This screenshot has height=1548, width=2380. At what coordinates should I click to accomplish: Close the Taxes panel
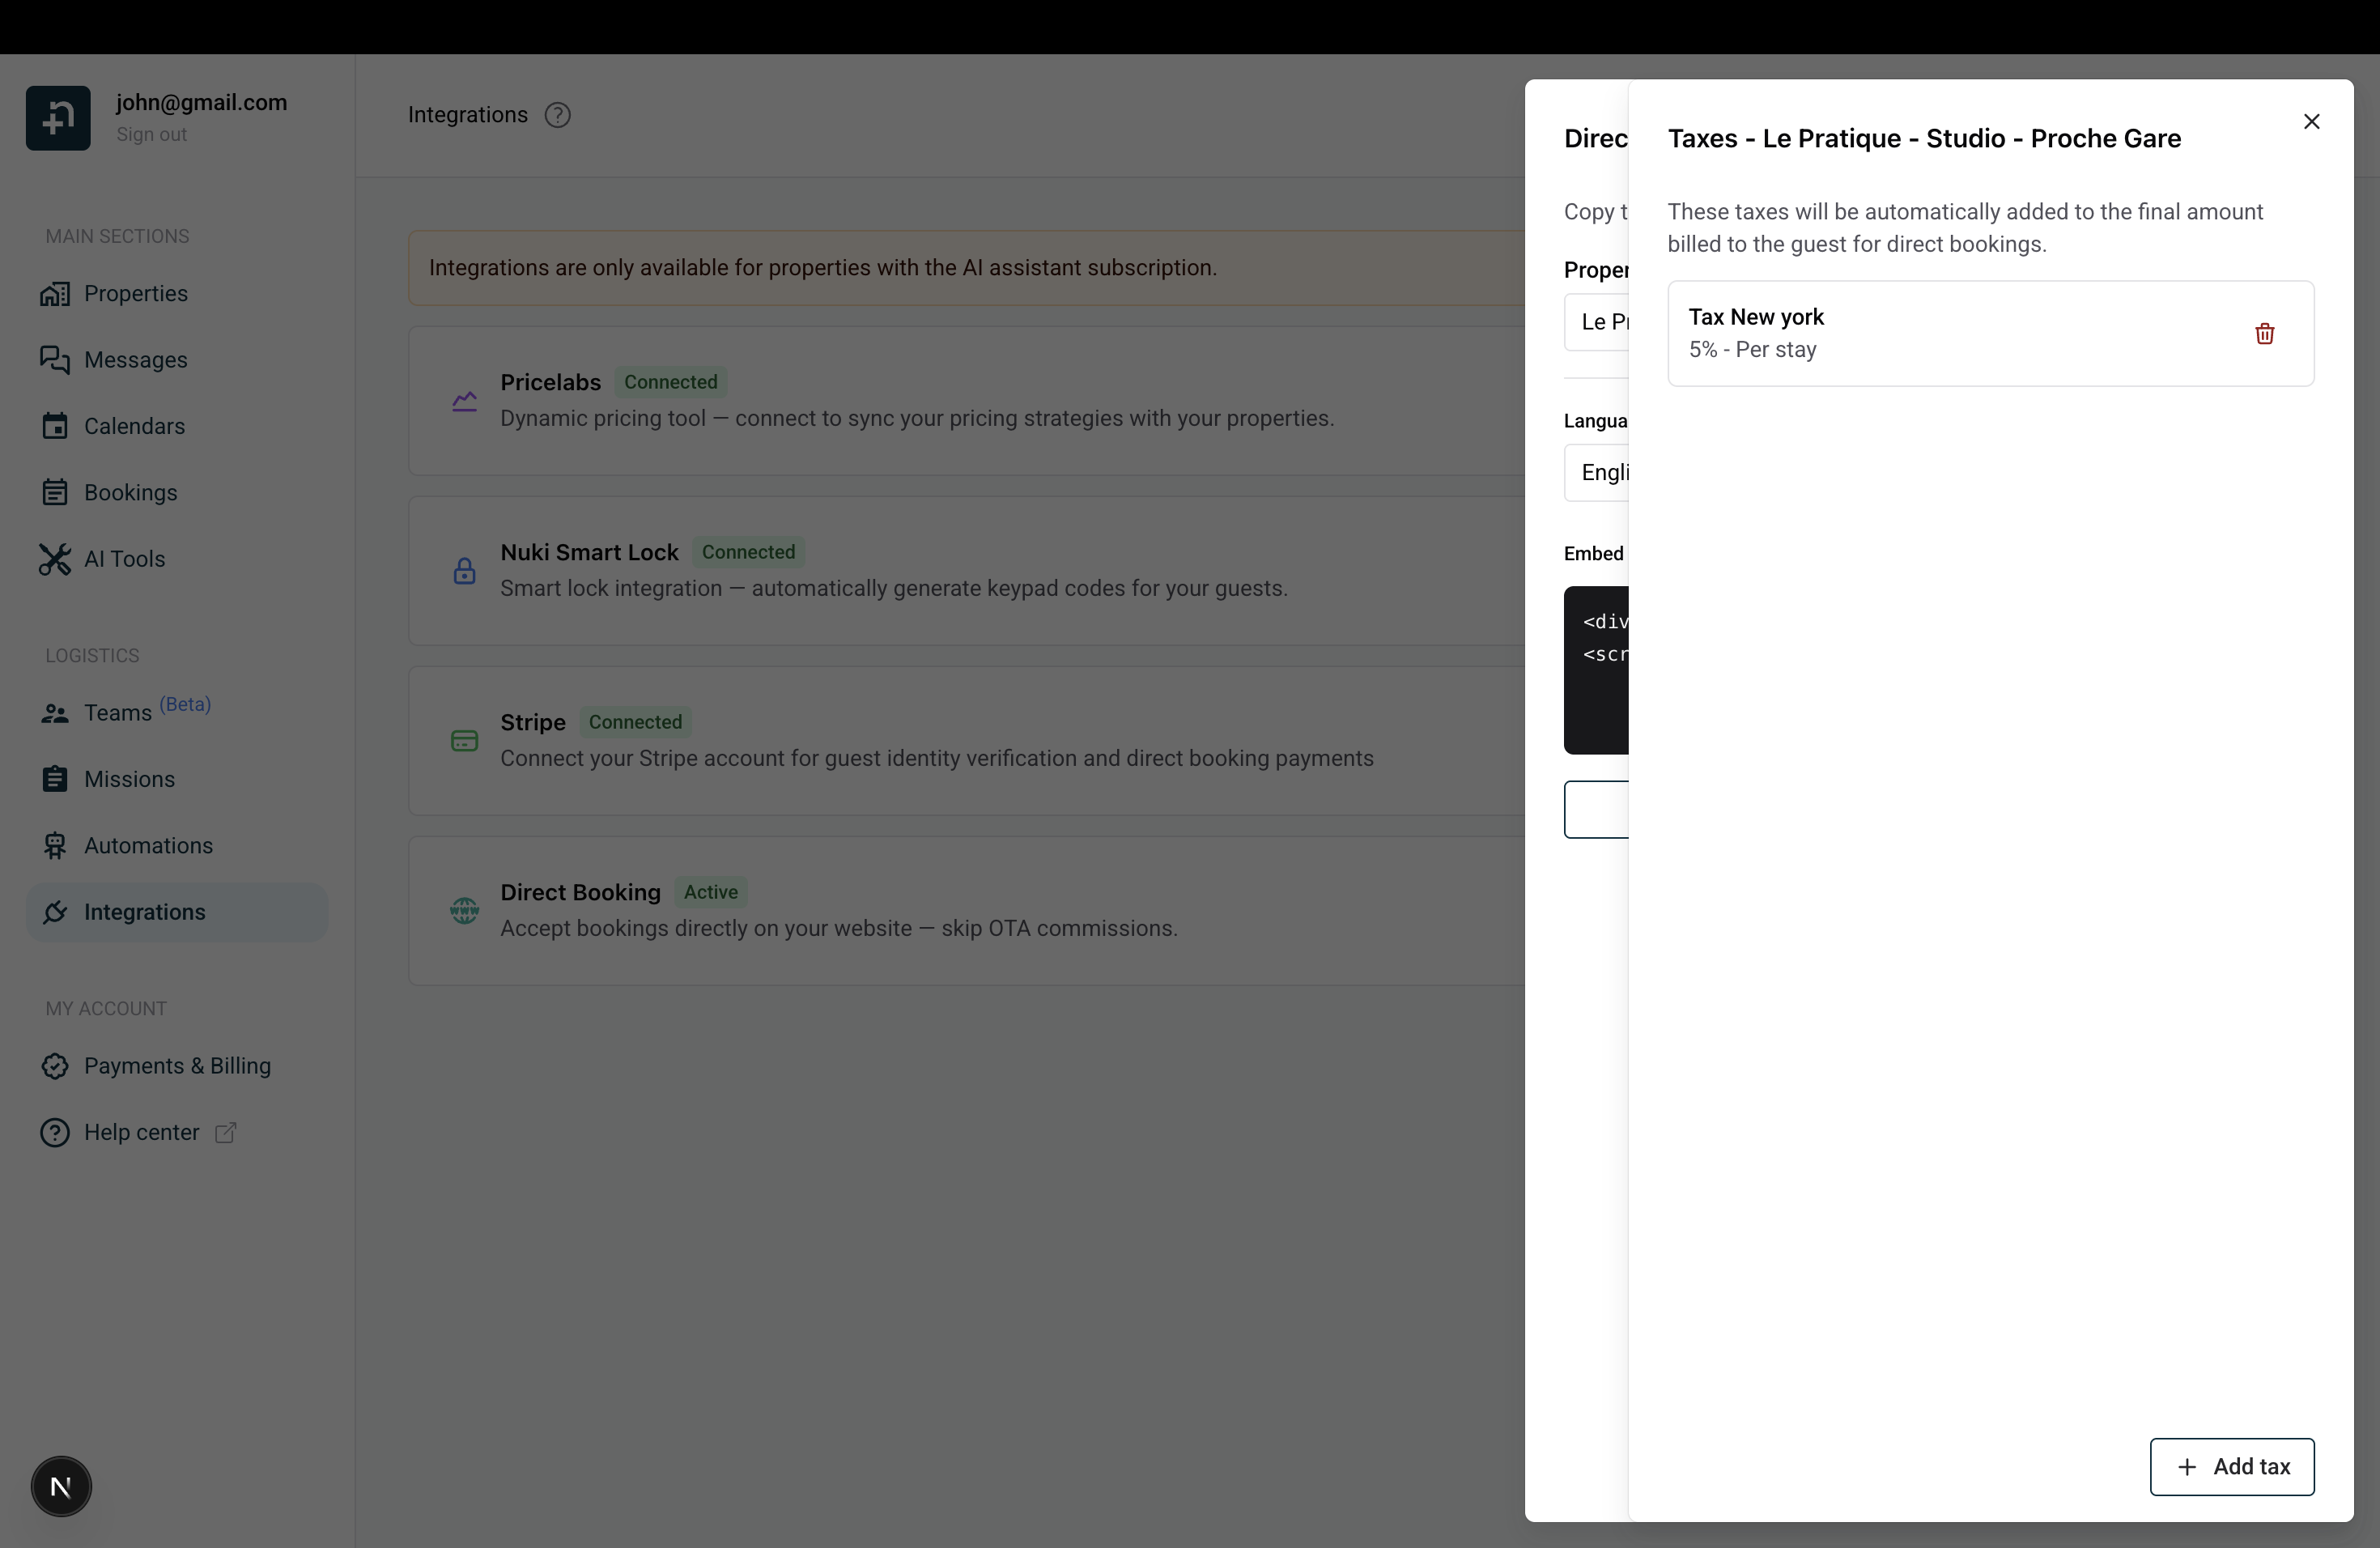click(2311, 121)
